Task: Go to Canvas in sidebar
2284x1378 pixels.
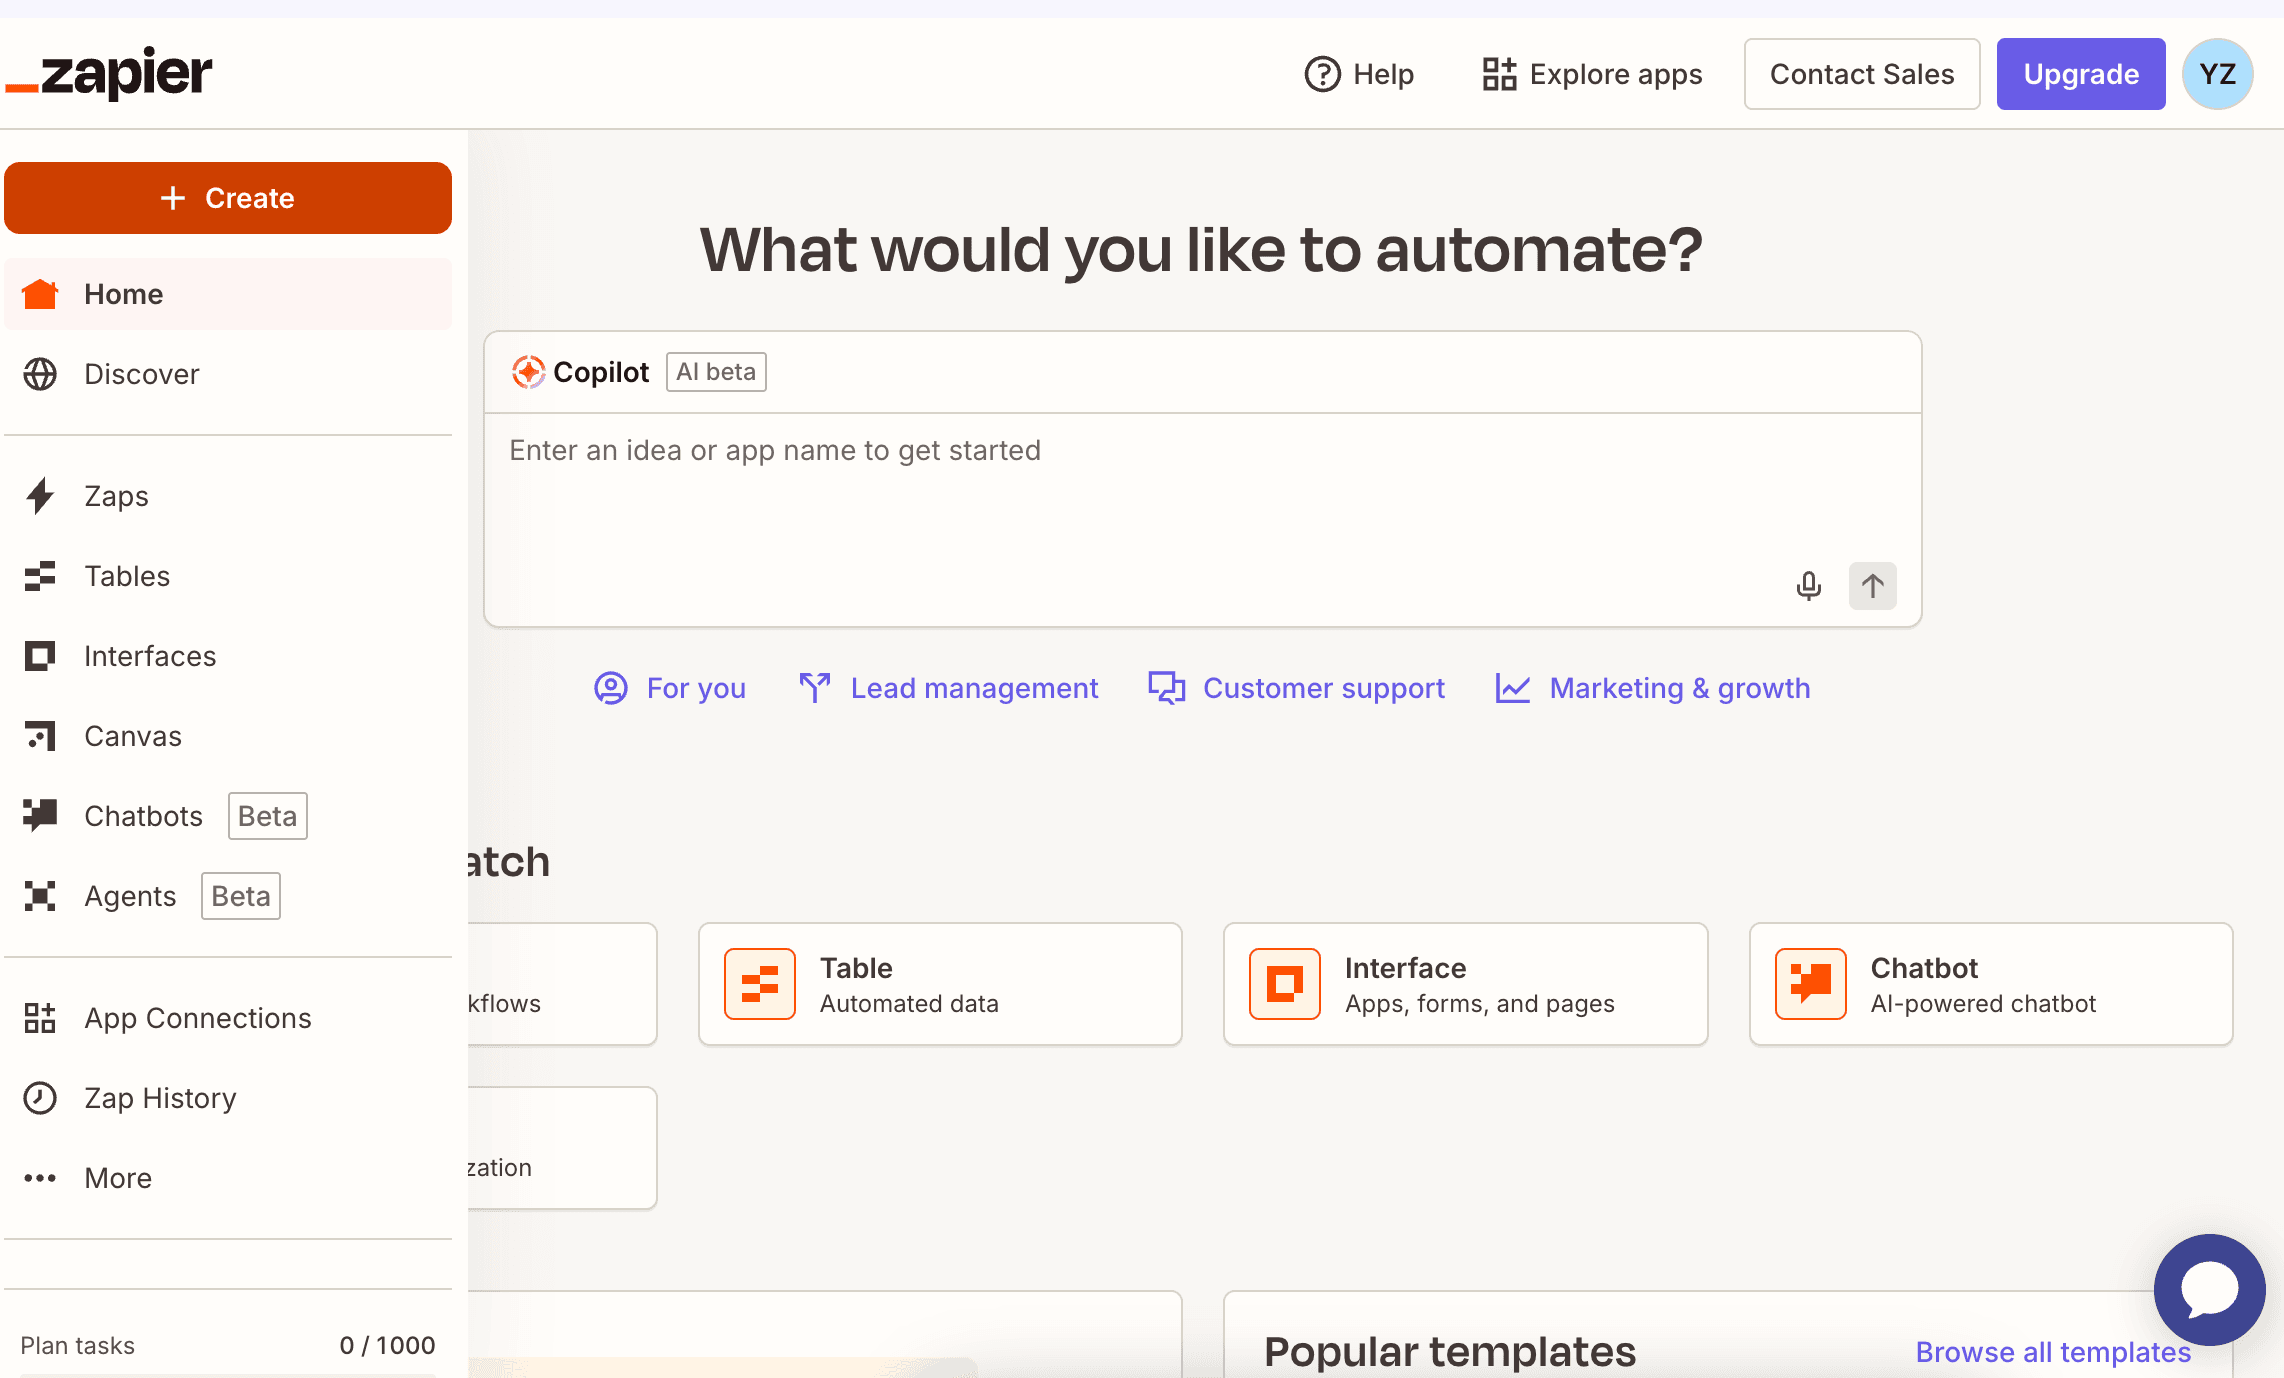Action: click(x=132, y=736)
